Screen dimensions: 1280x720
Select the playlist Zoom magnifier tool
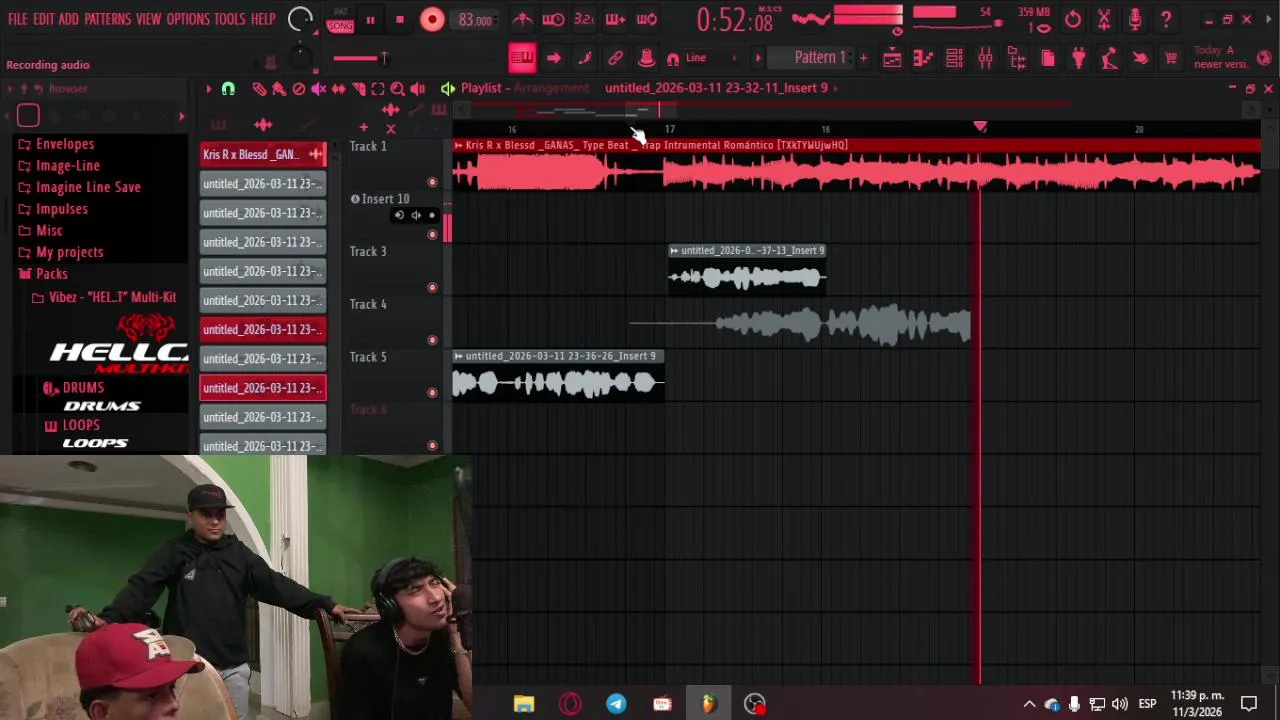click(398, 89)
